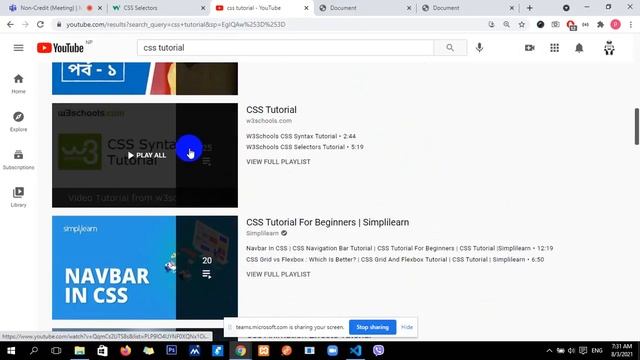
Task: View full playlist for w3schools CSS Tutorial
Action: tap(278, 162)
